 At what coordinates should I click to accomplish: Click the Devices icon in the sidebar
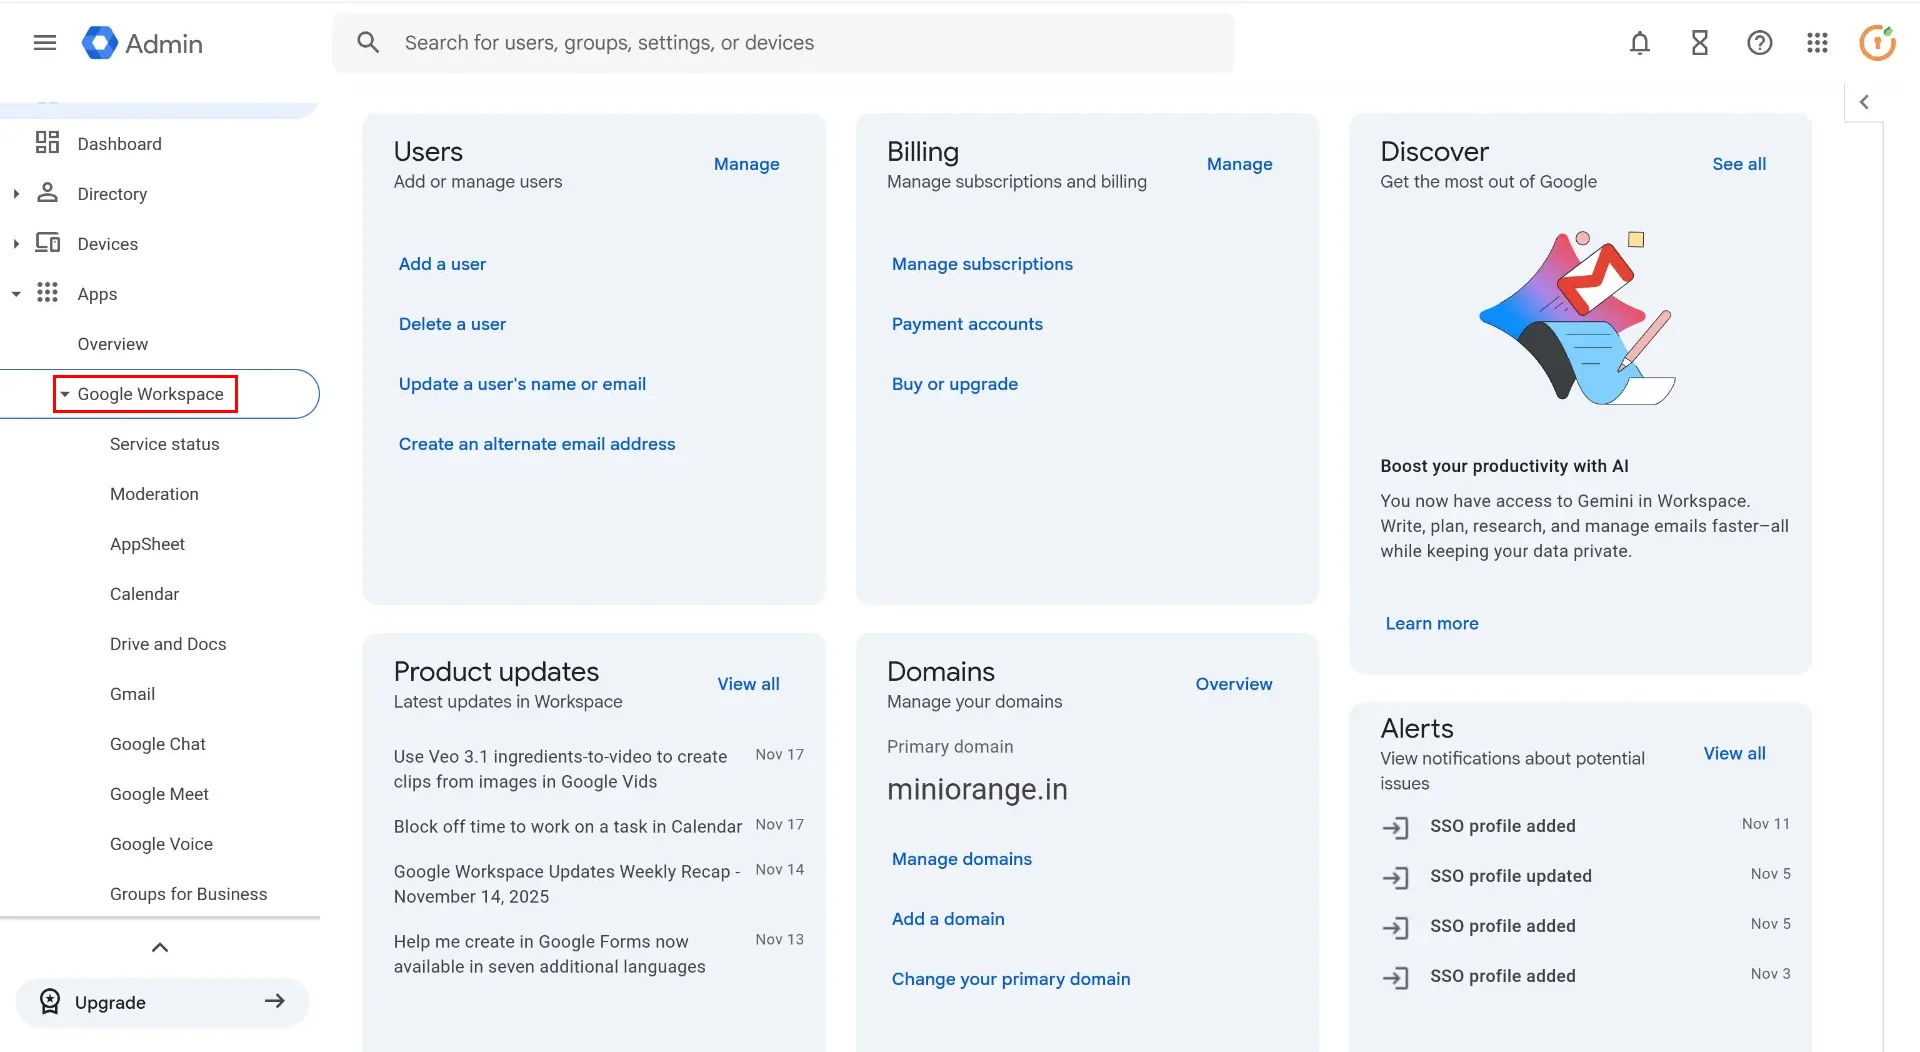click(x=47, y=243)
